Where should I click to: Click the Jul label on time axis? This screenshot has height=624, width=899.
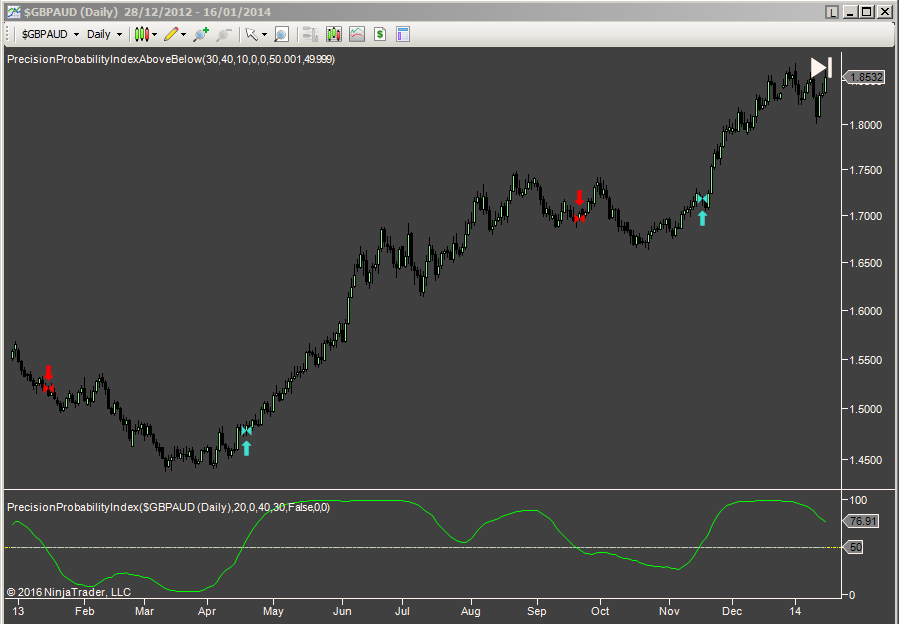click(x=402, y=611)
